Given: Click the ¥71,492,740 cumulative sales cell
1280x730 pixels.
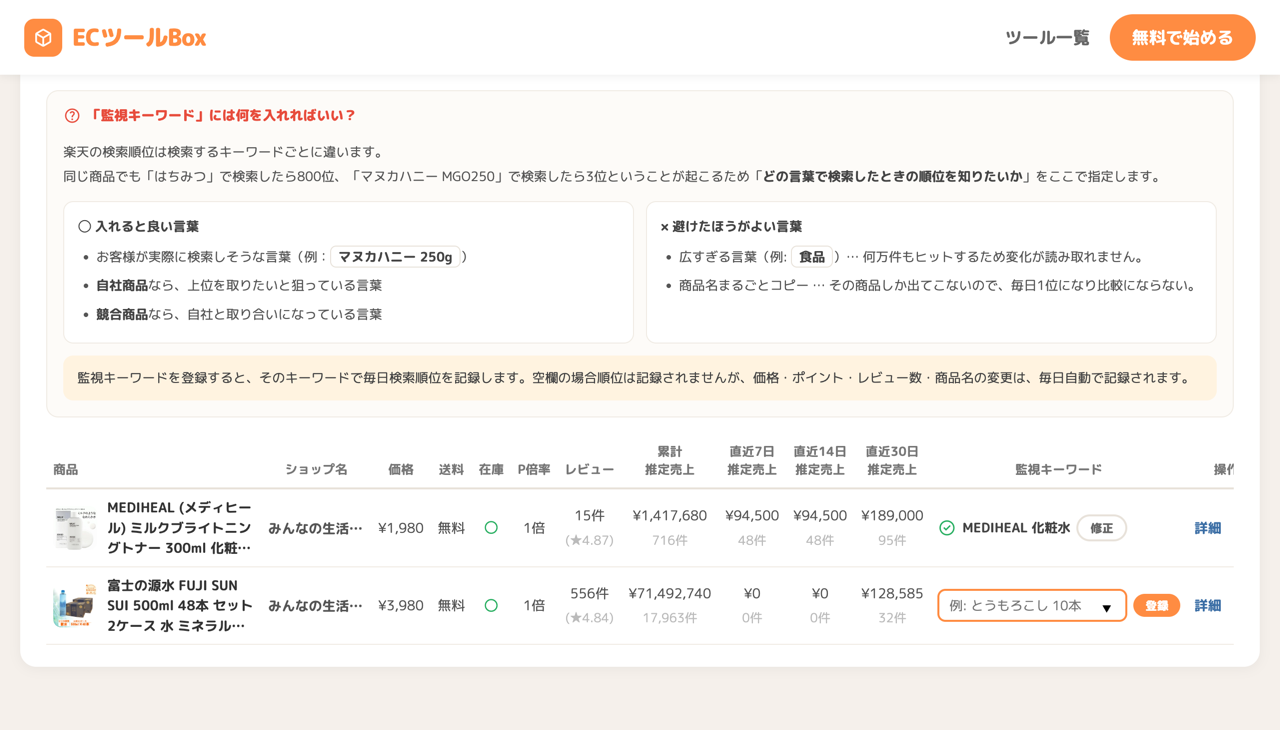Looking at the screenshot, I should 670,594.
